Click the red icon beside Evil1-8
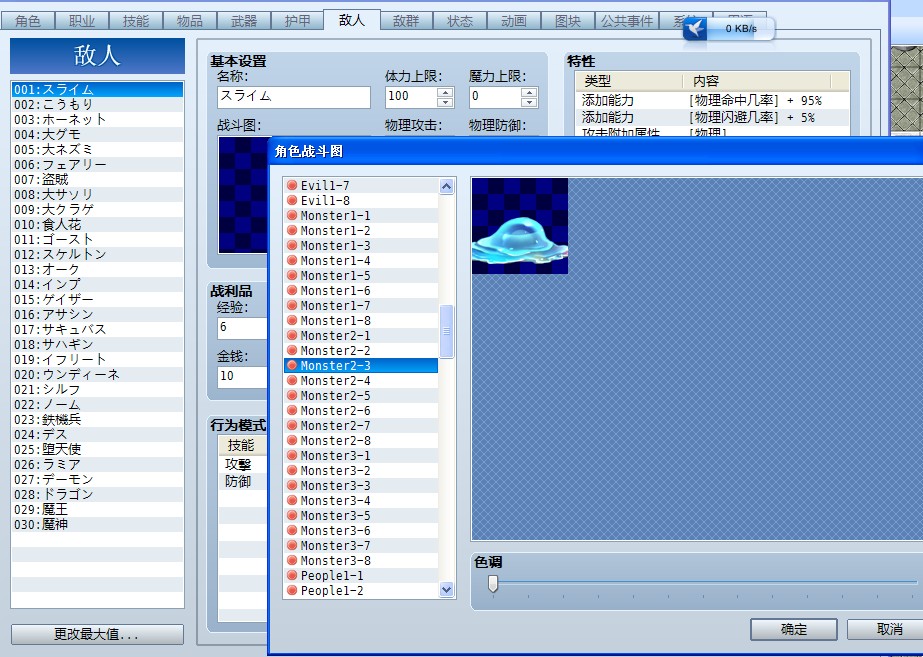The width and height of the screenshot is (923, 657). click(291, 201)
